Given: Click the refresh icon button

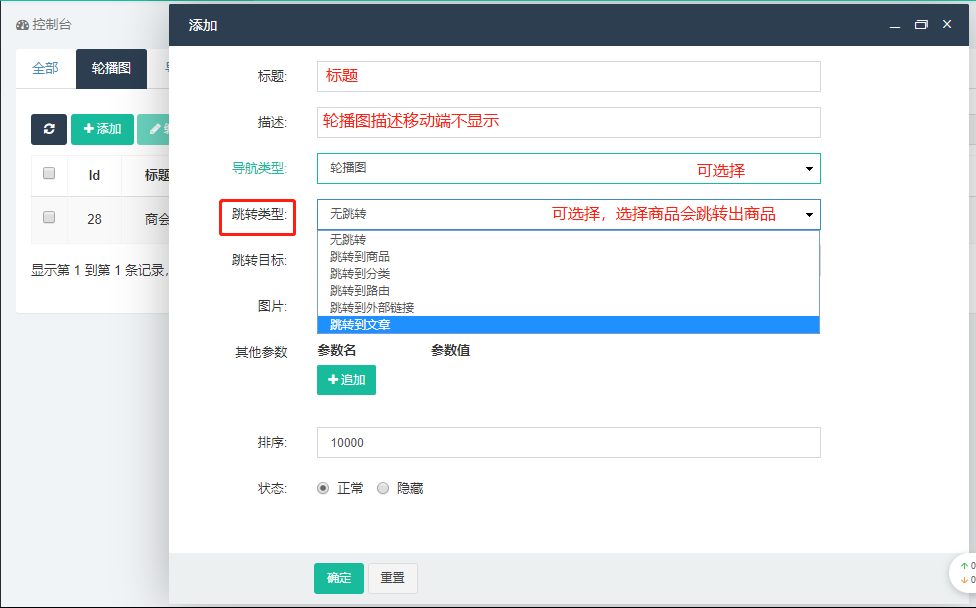Looking at the screenshot, I should [49, 129].
